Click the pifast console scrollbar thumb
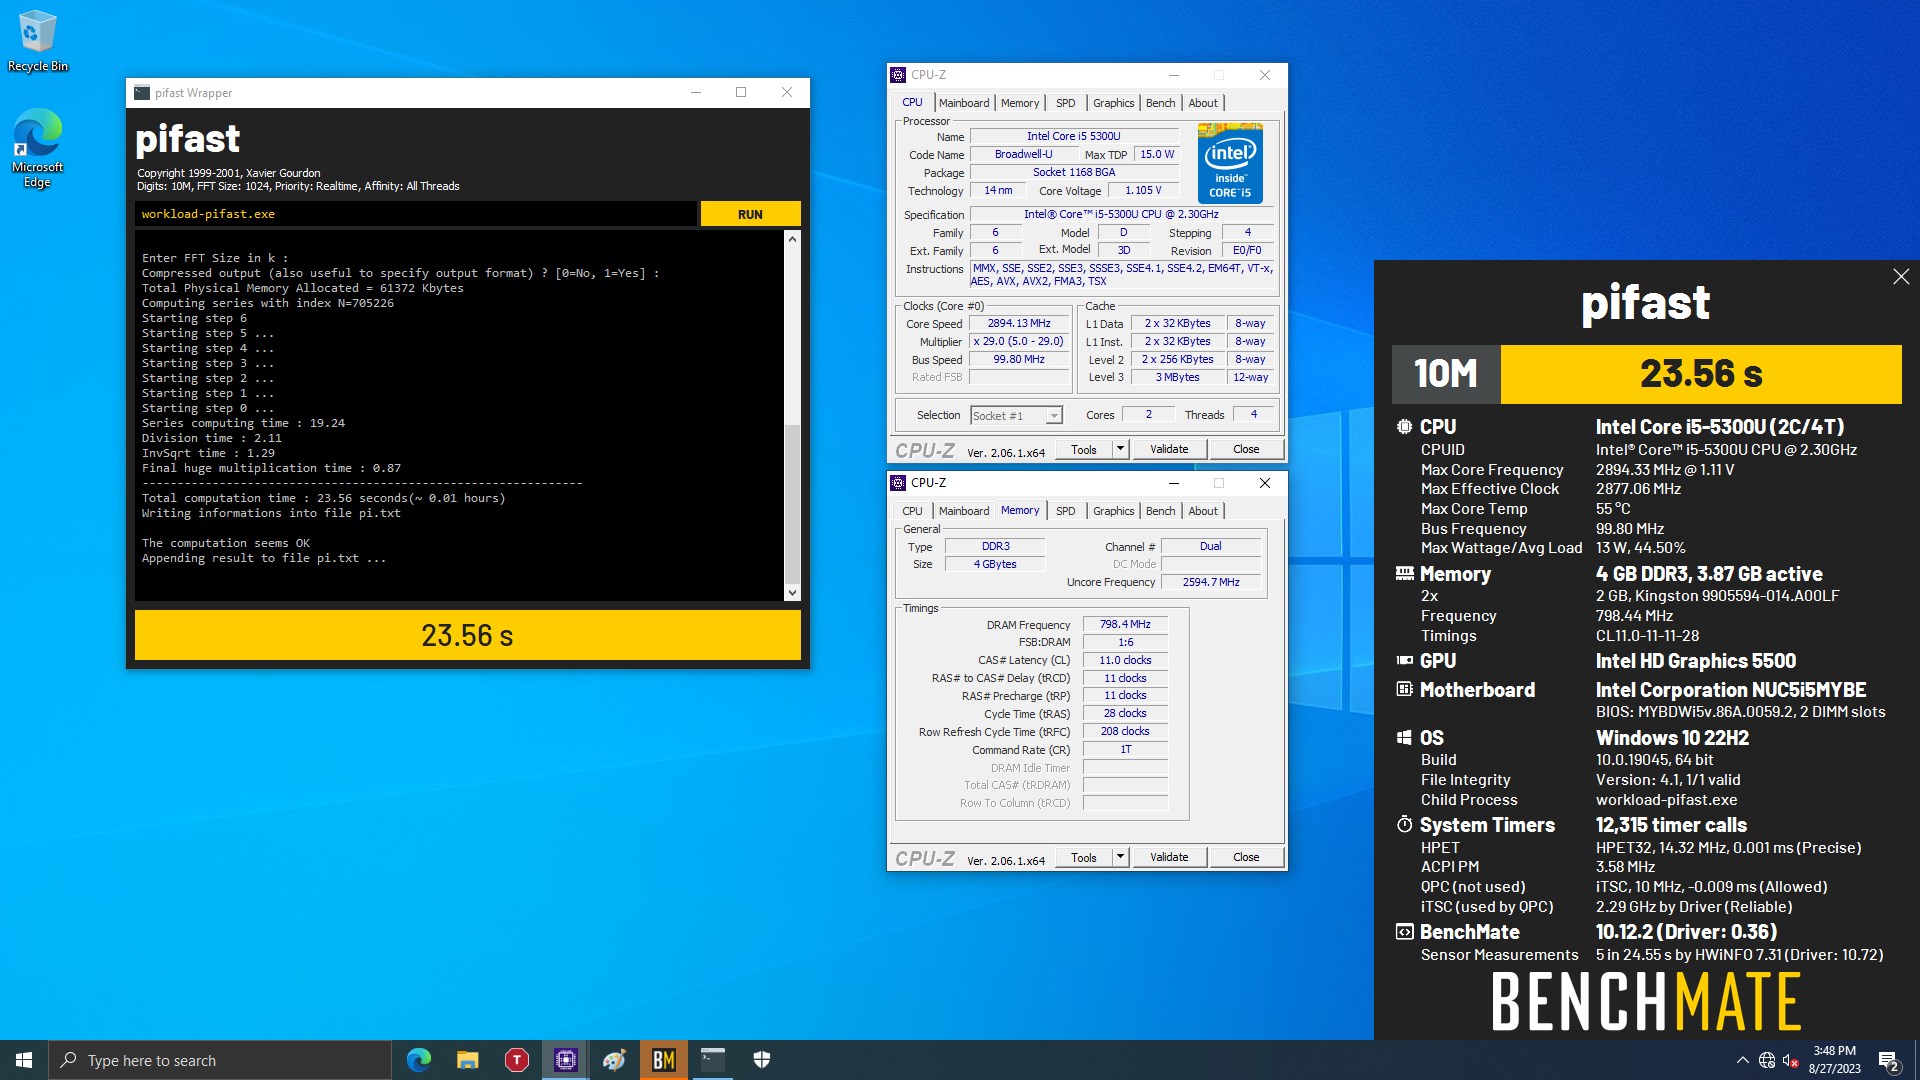This screenshot has height=1080, width=1920. point(792,504)
